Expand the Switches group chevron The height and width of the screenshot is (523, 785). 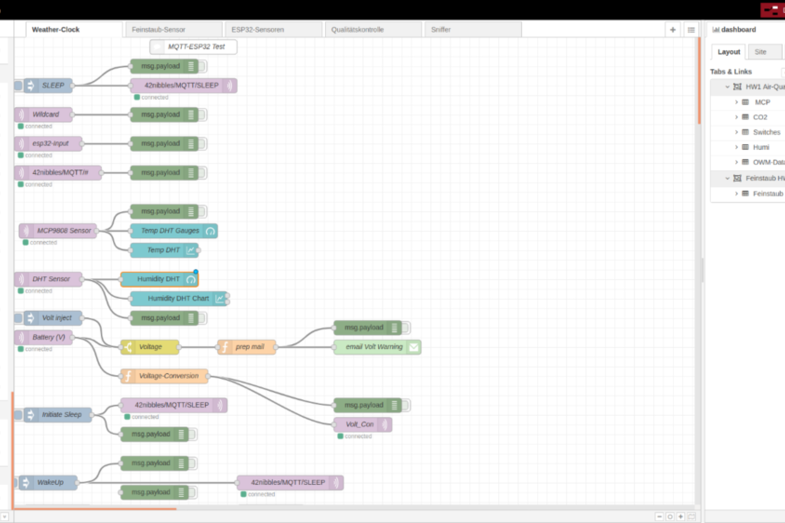[x=736, y=132]
